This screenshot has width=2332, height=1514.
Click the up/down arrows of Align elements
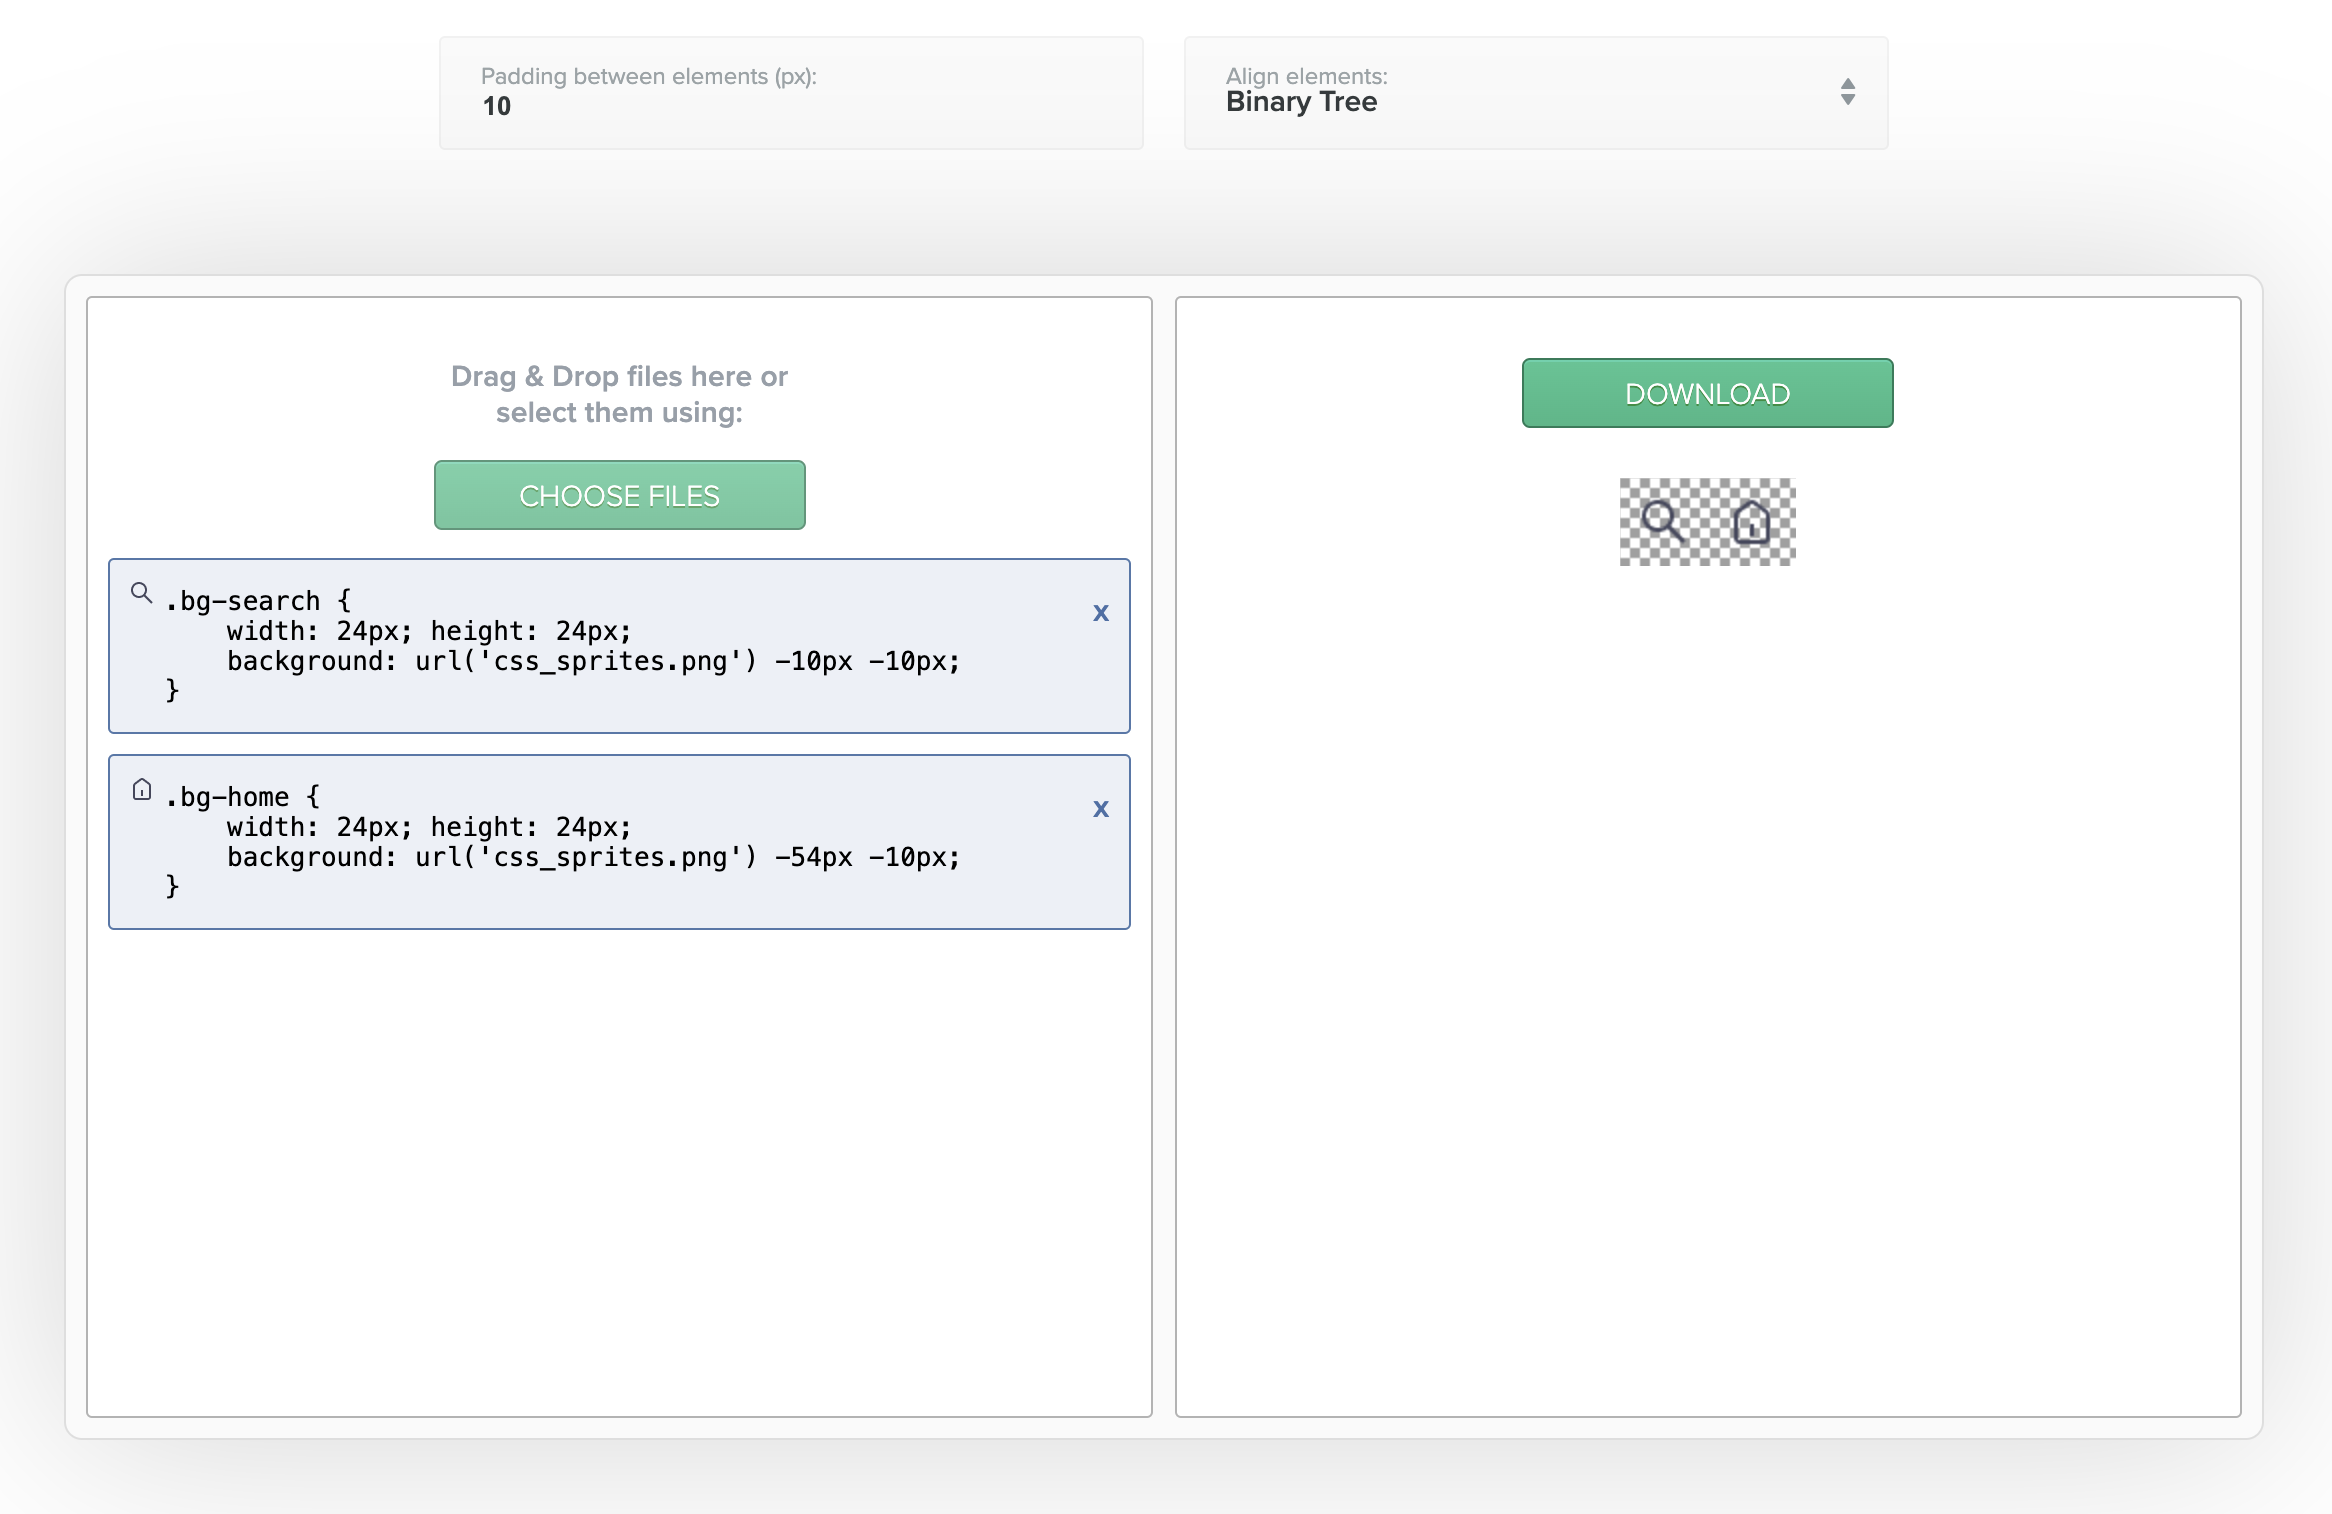1847,92
